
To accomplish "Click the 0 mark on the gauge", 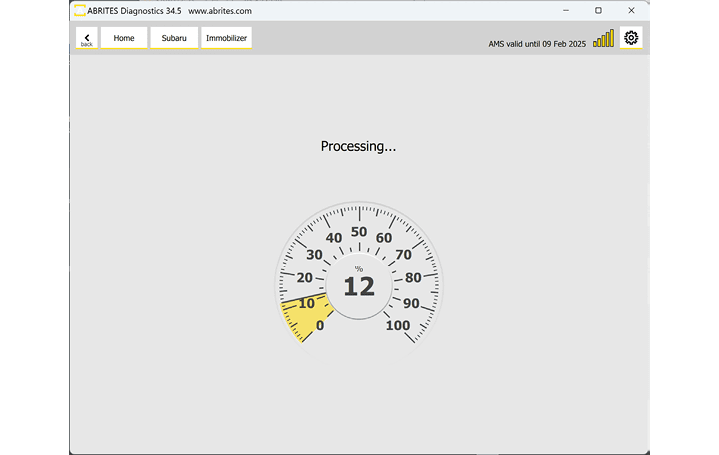I will [x=320, y=325].
